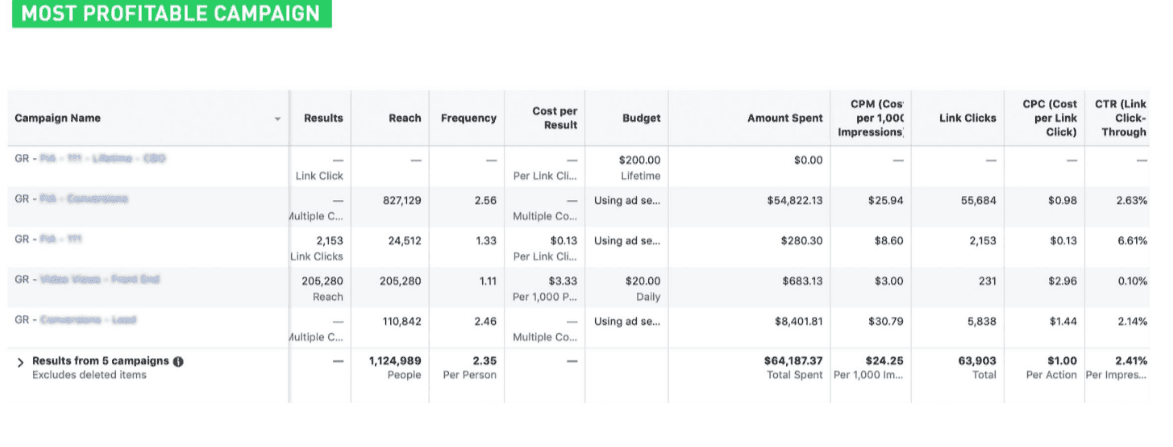Select the 6.61% CTR value

pyautogui.click(x=1132, y=241)
